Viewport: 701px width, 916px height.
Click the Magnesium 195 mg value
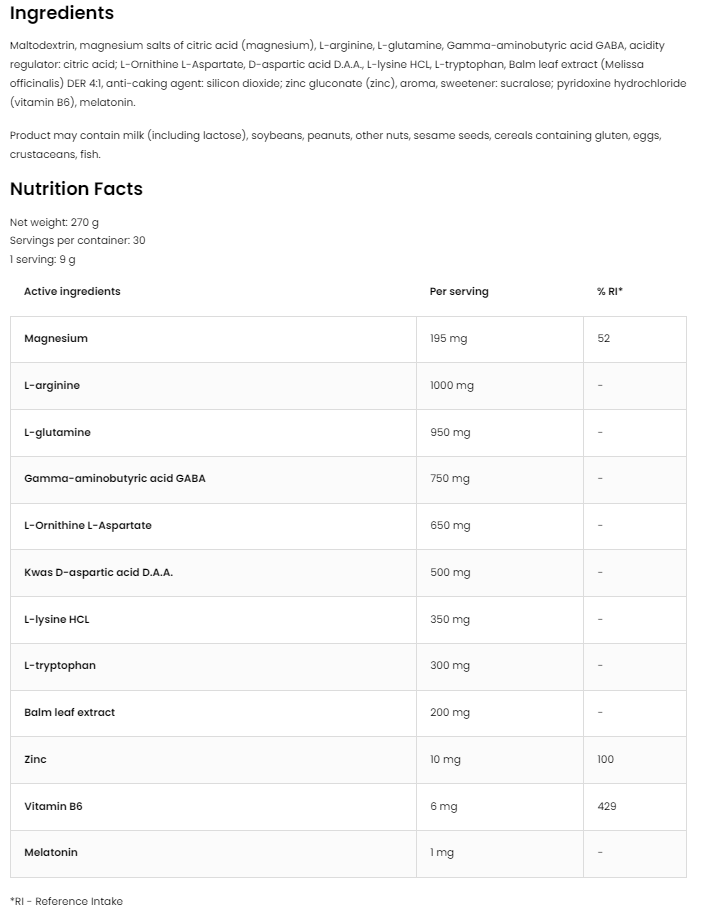(x=448, y=339)
